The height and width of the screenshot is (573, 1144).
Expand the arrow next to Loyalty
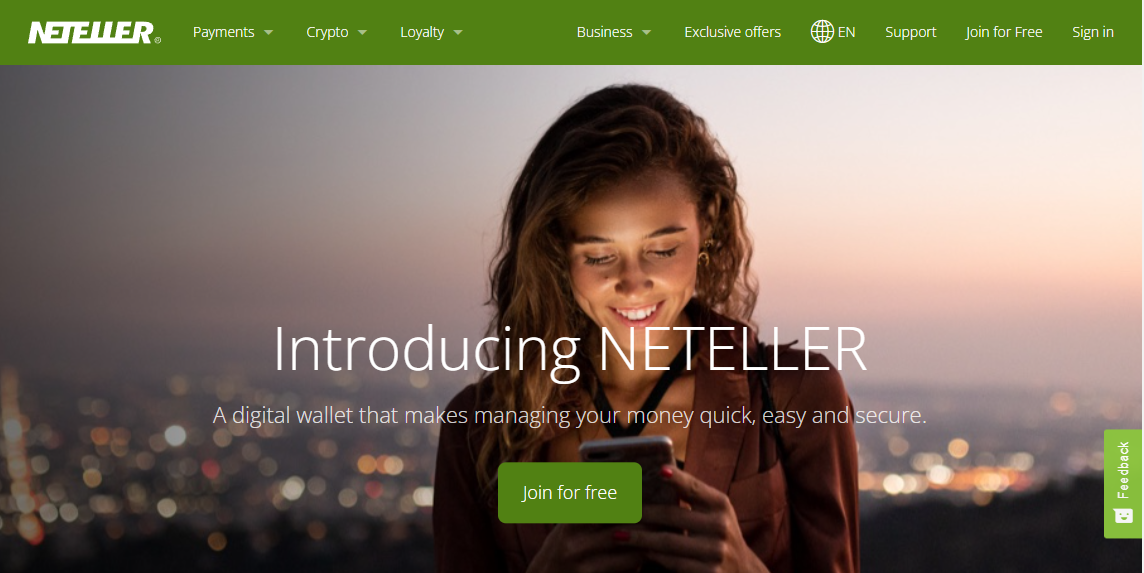458,33
